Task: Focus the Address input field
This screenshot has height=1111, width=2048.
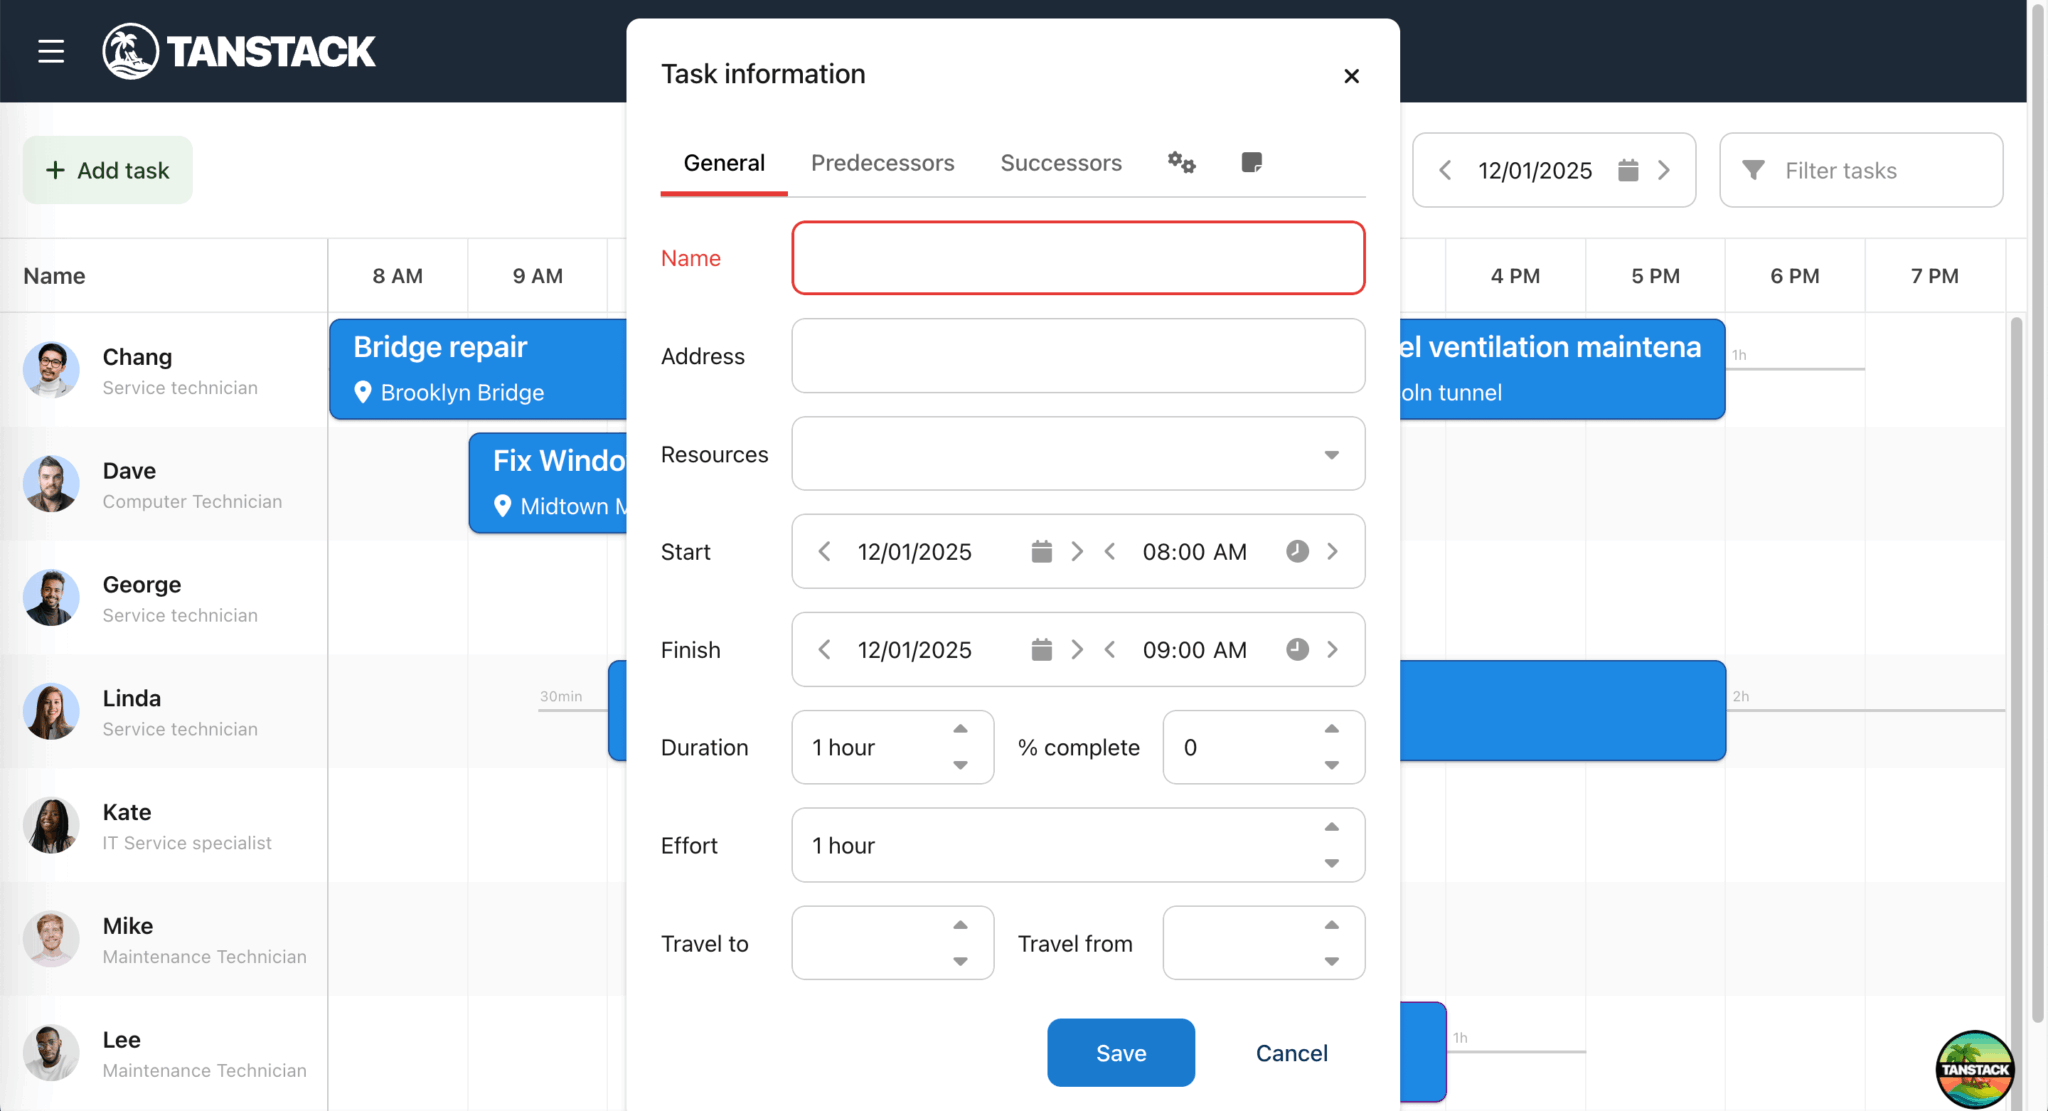Action: 1077,356
